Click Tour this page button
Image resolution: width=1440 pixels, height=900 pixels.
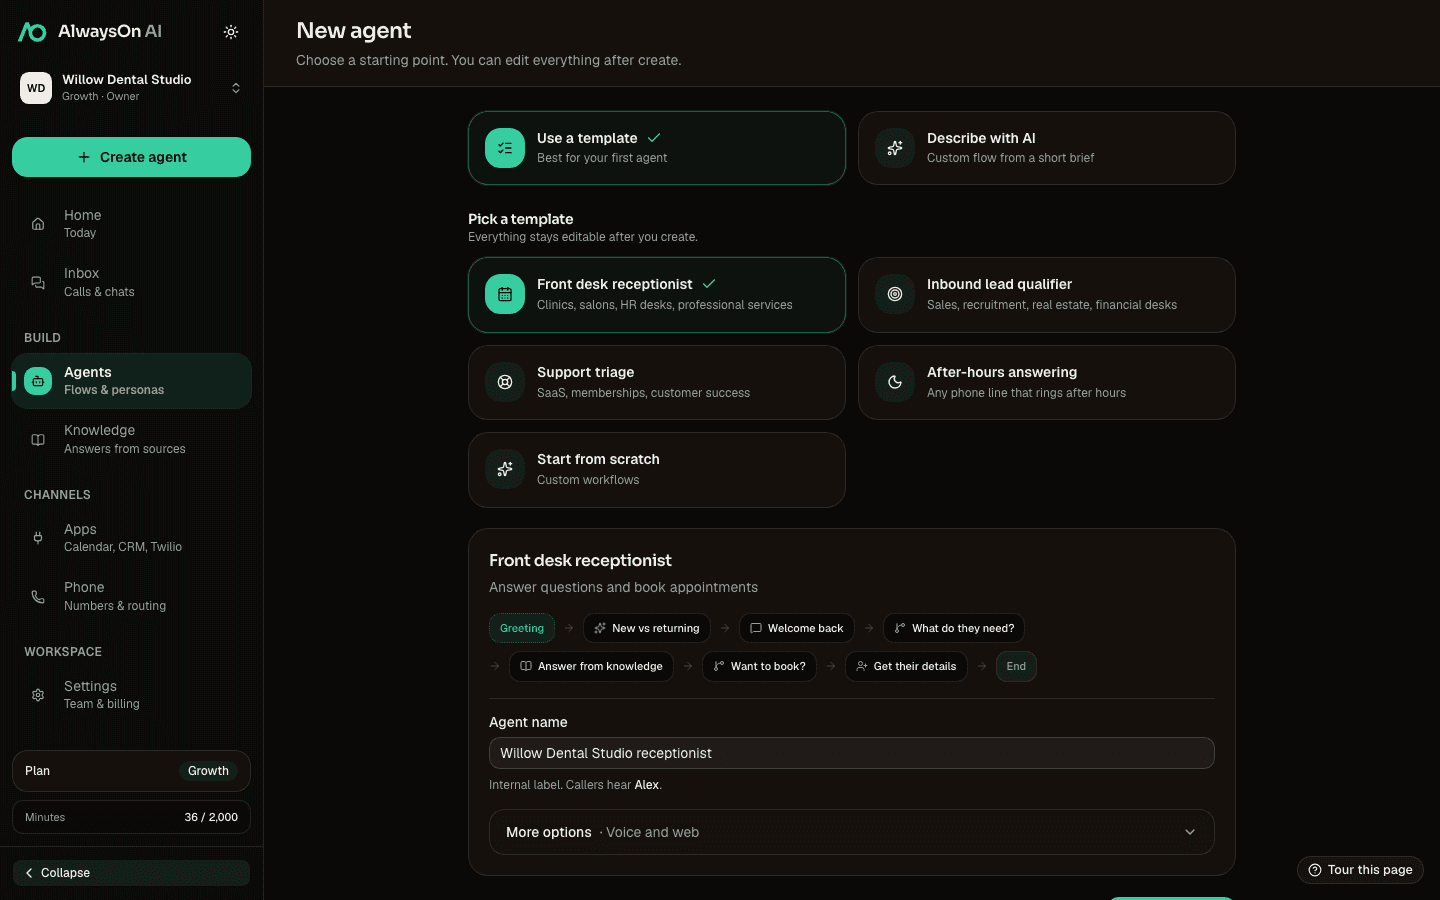pyautogui.click(x=1360, y=870)
